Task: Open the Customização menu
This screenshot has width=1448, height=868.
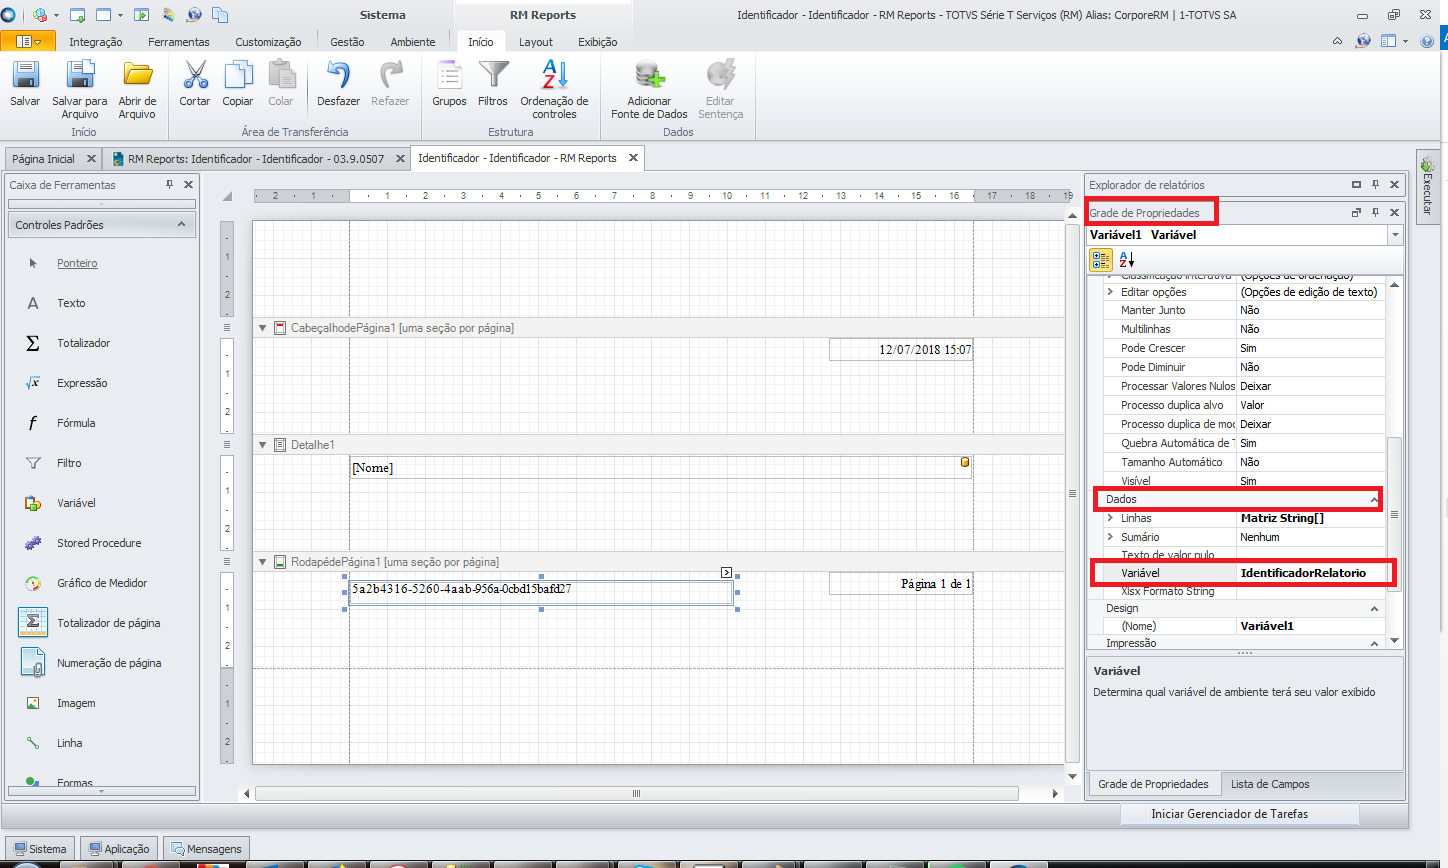Action: pos(268,42)
